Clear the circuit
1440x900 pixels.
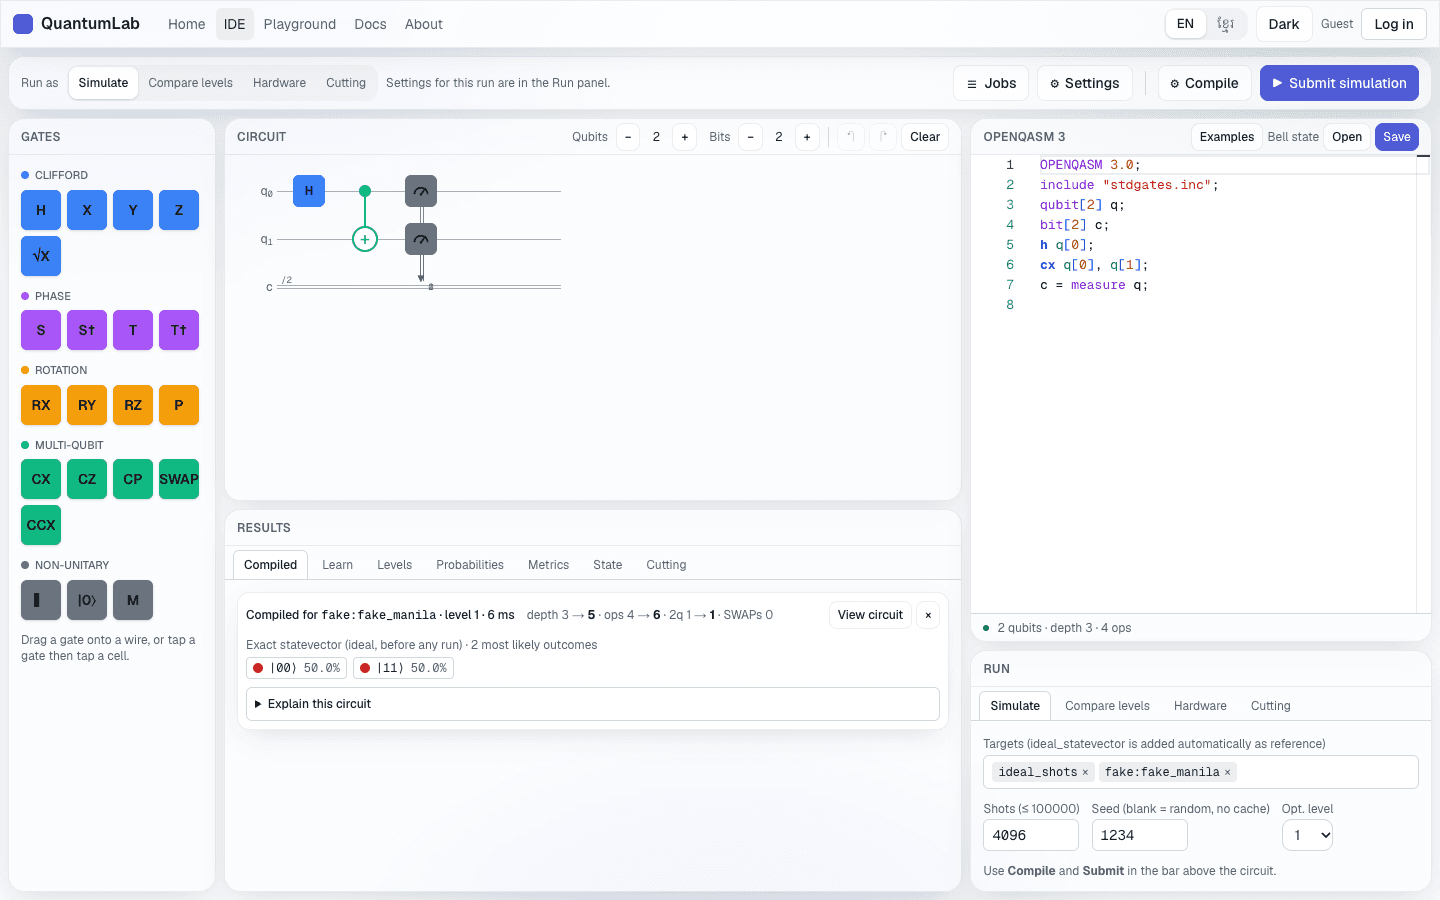pos(925,137)
